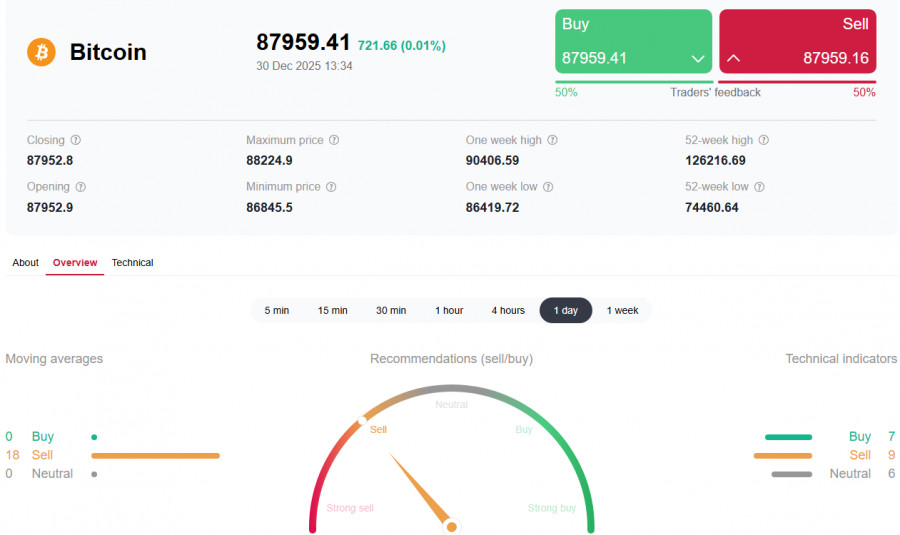Click one week high value 90406.59

tap(492, 161)
